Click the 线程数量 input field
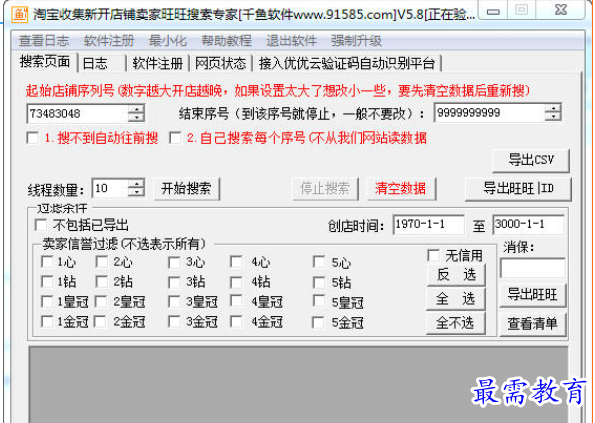 (x=110, y=188)
